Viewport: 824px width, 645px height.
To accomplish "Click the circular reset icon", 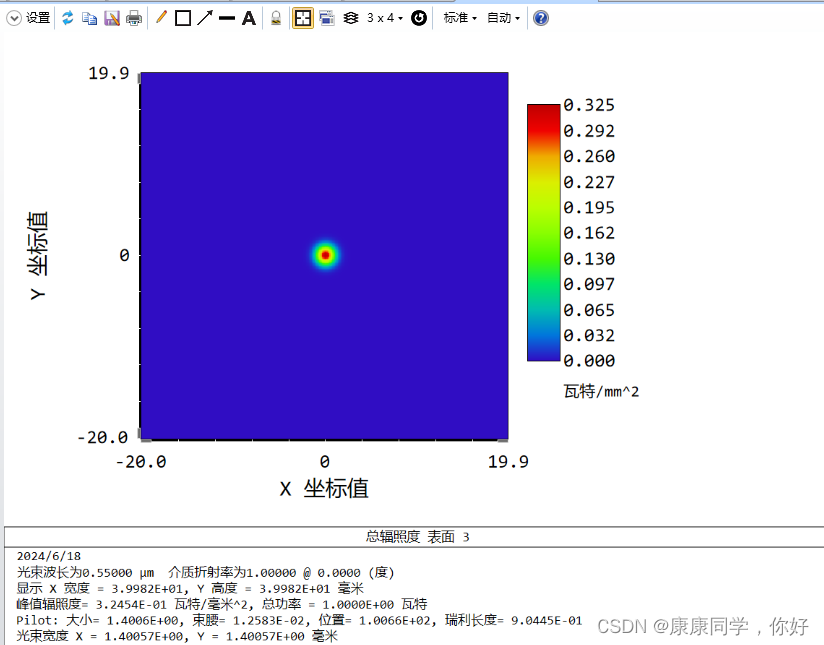I will point(419,18).
